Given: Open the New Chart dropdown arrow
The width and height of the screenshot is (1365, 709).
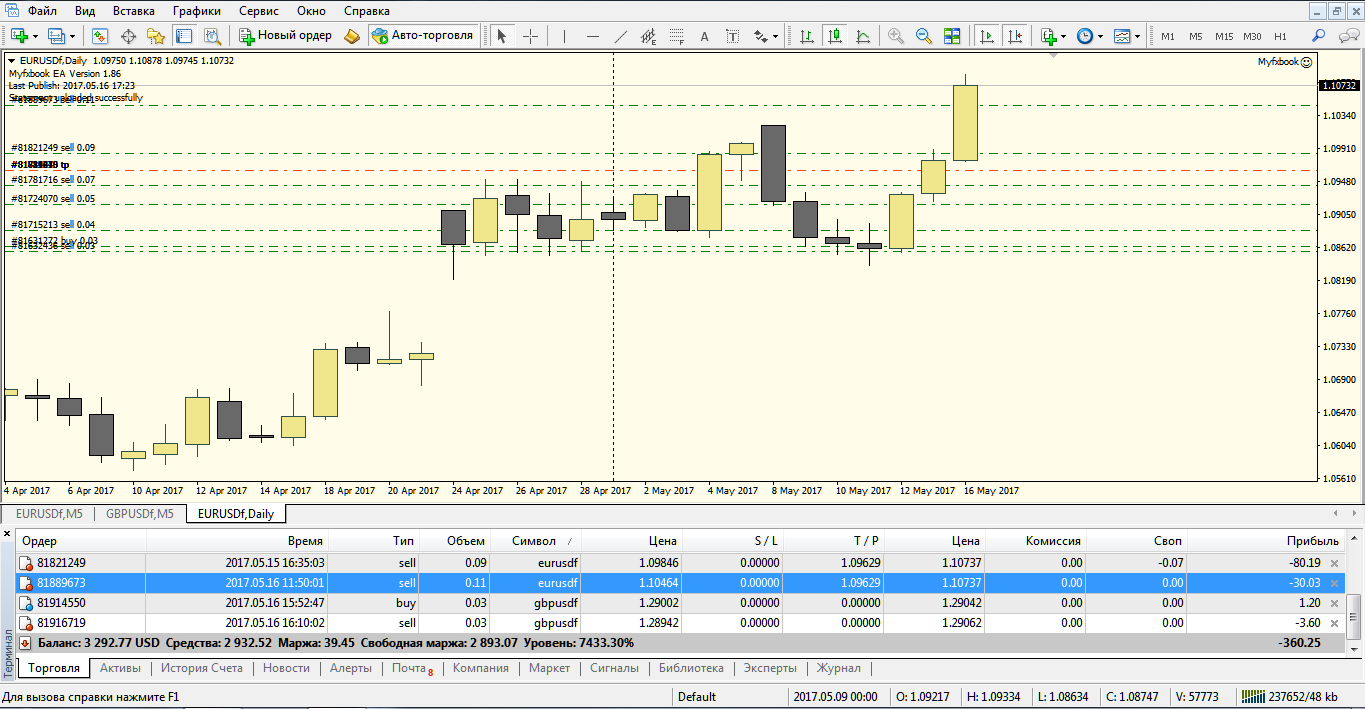Looking at the screenshot, I should (35, 36).
